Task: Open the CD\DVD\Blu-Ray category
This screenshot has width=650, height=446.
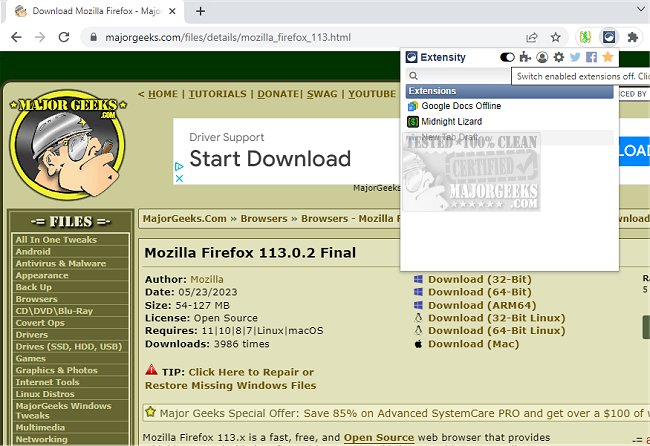Action: tap(54, 311)
